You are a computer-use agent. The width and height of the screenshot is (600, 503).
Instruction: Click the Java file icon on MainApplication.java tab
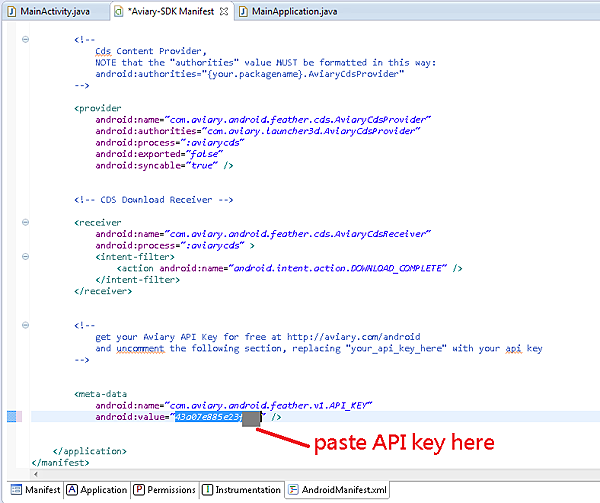pyautogui.click(x=243, y=11)
